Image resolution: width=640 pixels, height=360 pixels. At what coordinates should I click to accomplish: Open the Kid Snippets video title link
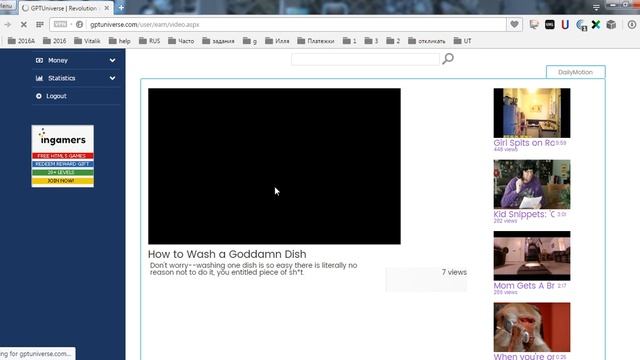[x=524, y=214]
